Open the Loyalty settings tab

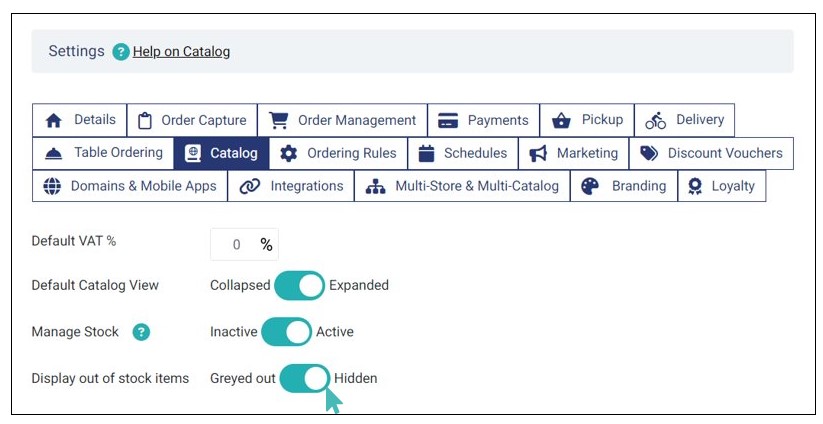(x=722, y=186)
